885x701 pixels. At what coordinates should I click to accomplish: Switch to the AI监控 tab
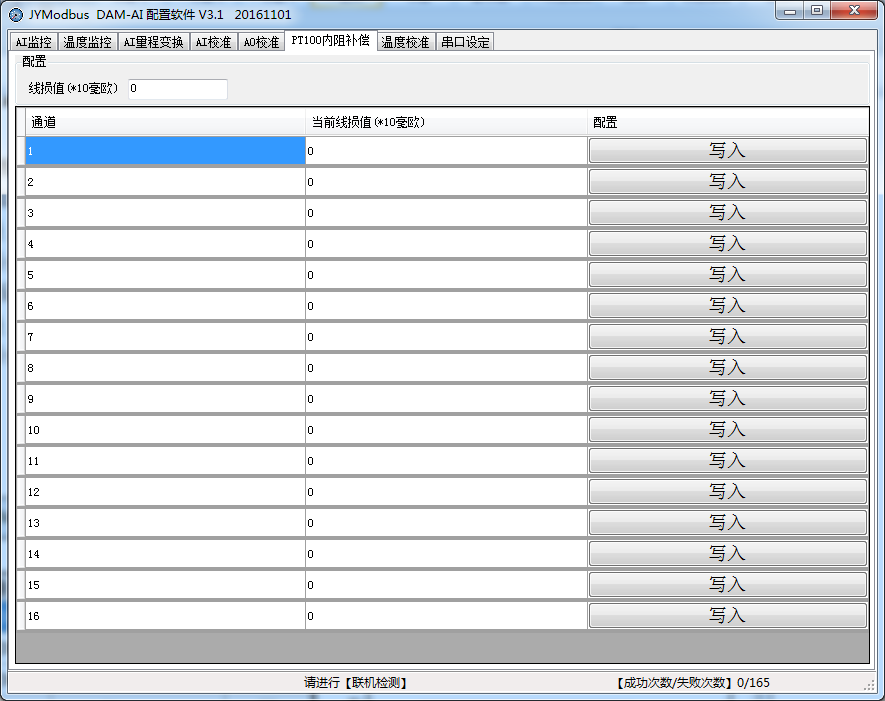(33, 42)
